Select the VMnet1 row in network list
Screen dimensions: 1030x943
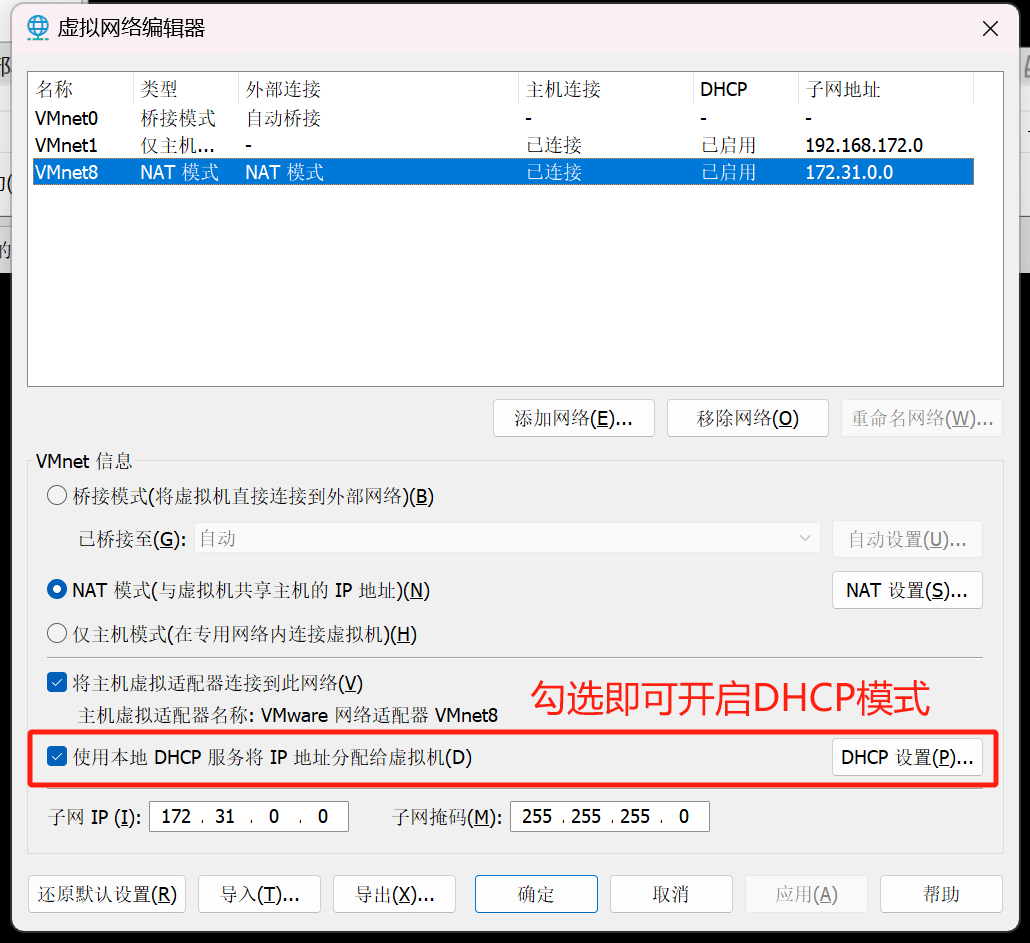pyautogui.click(x=503, y=145)
